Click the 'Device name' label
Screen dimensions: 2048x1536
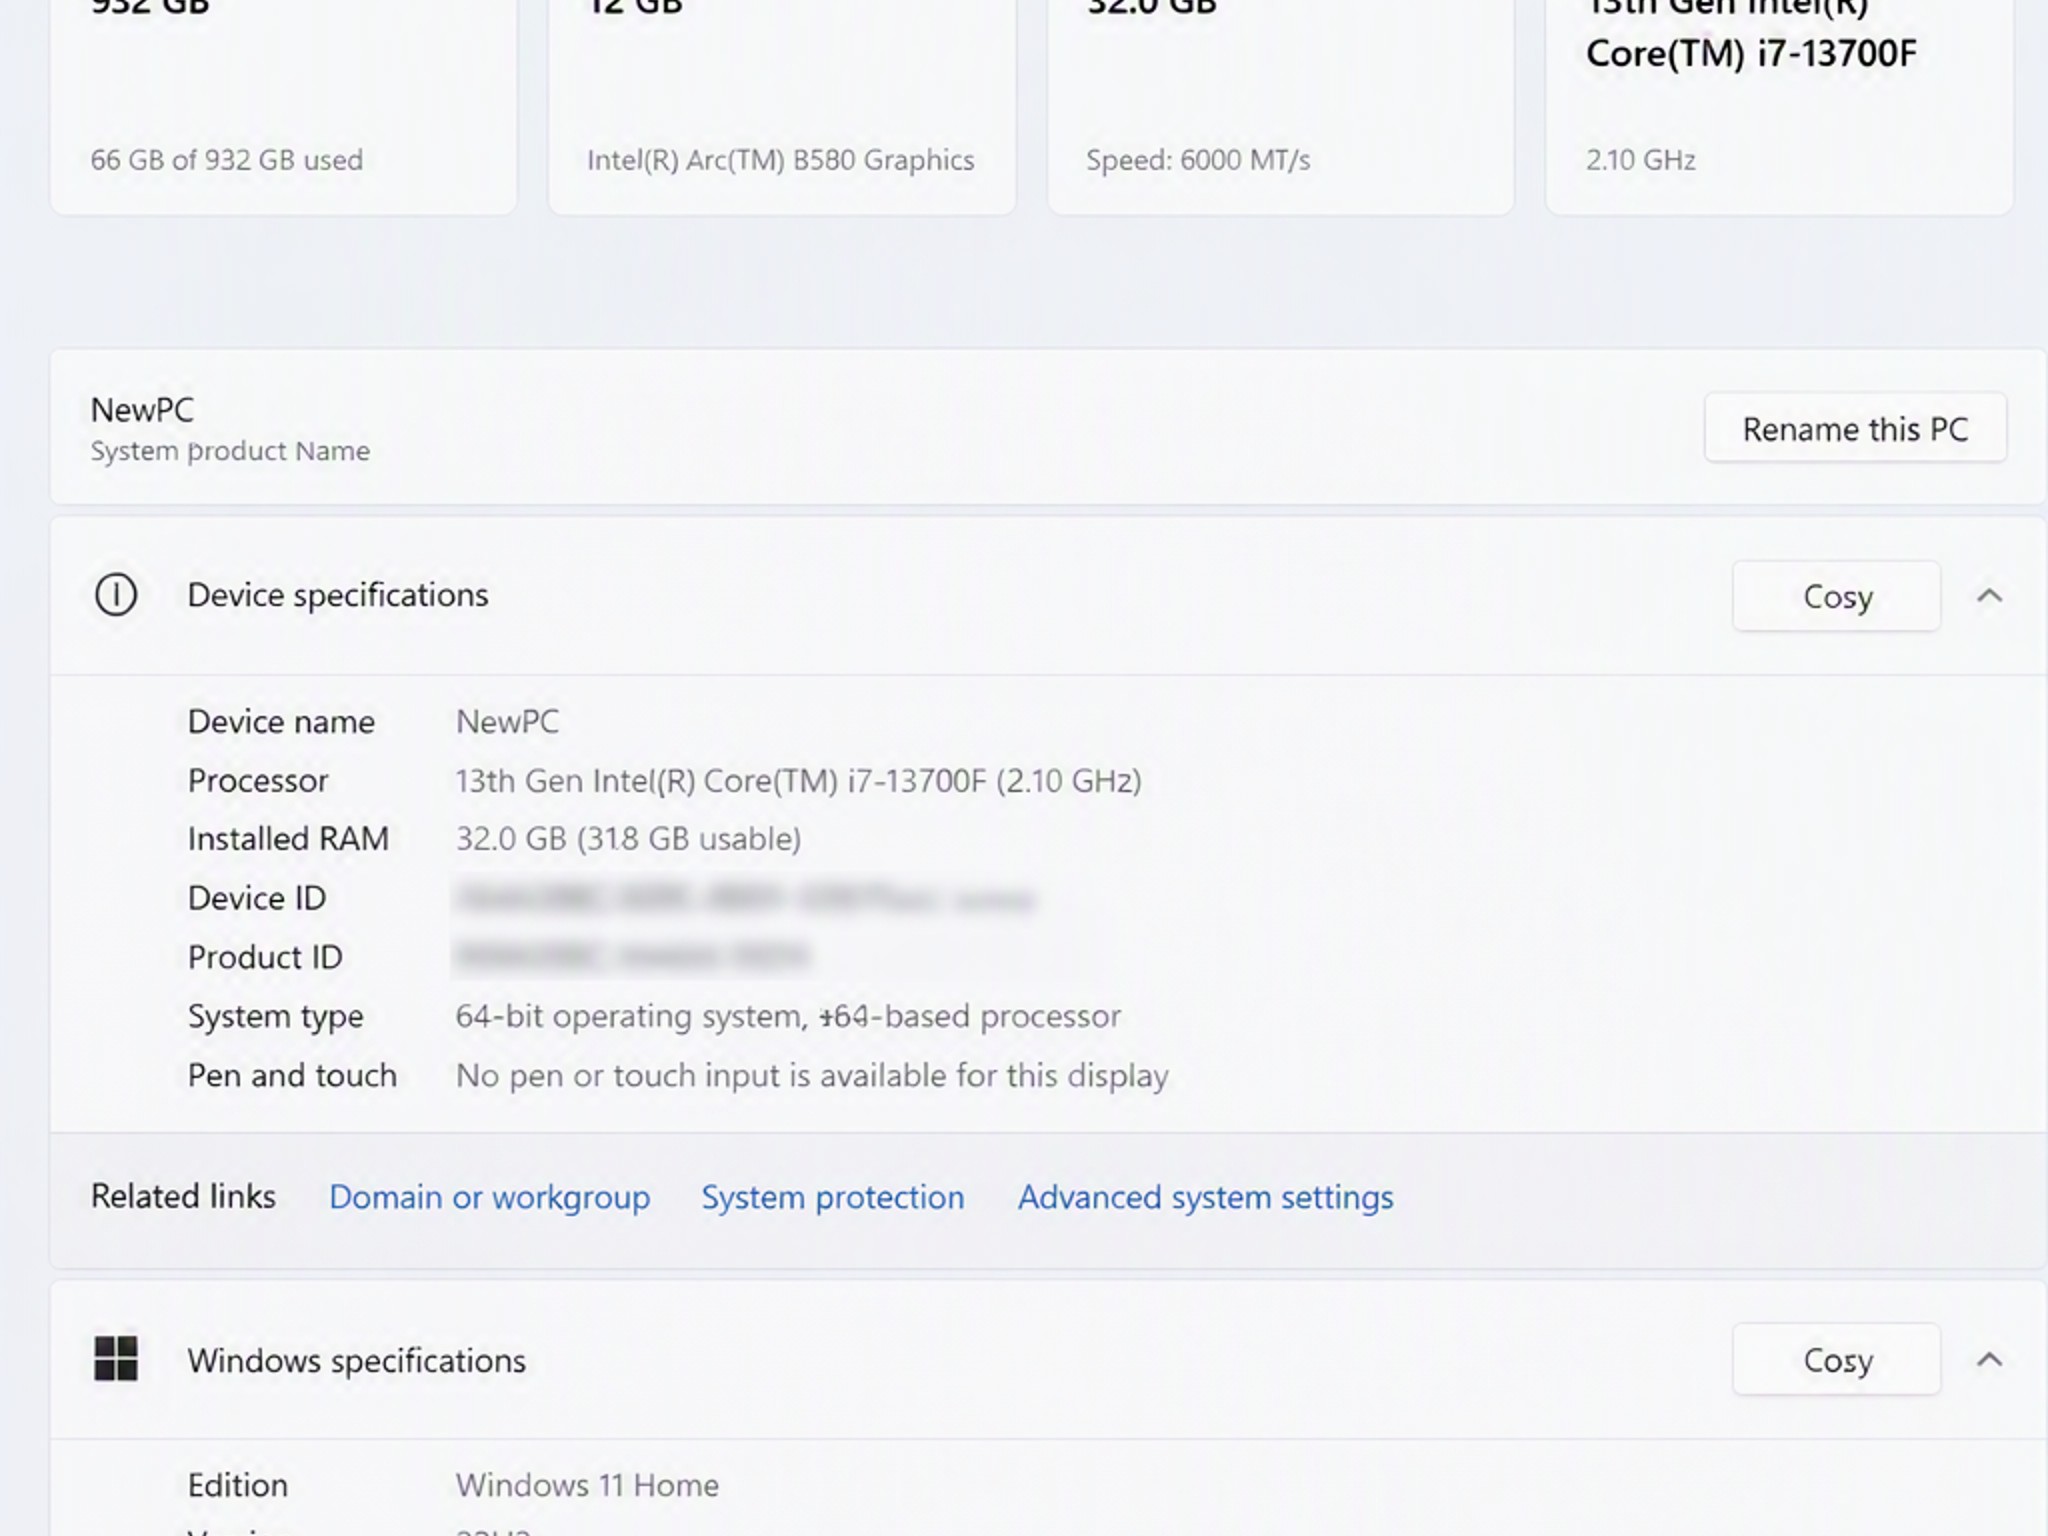(281, 722)
